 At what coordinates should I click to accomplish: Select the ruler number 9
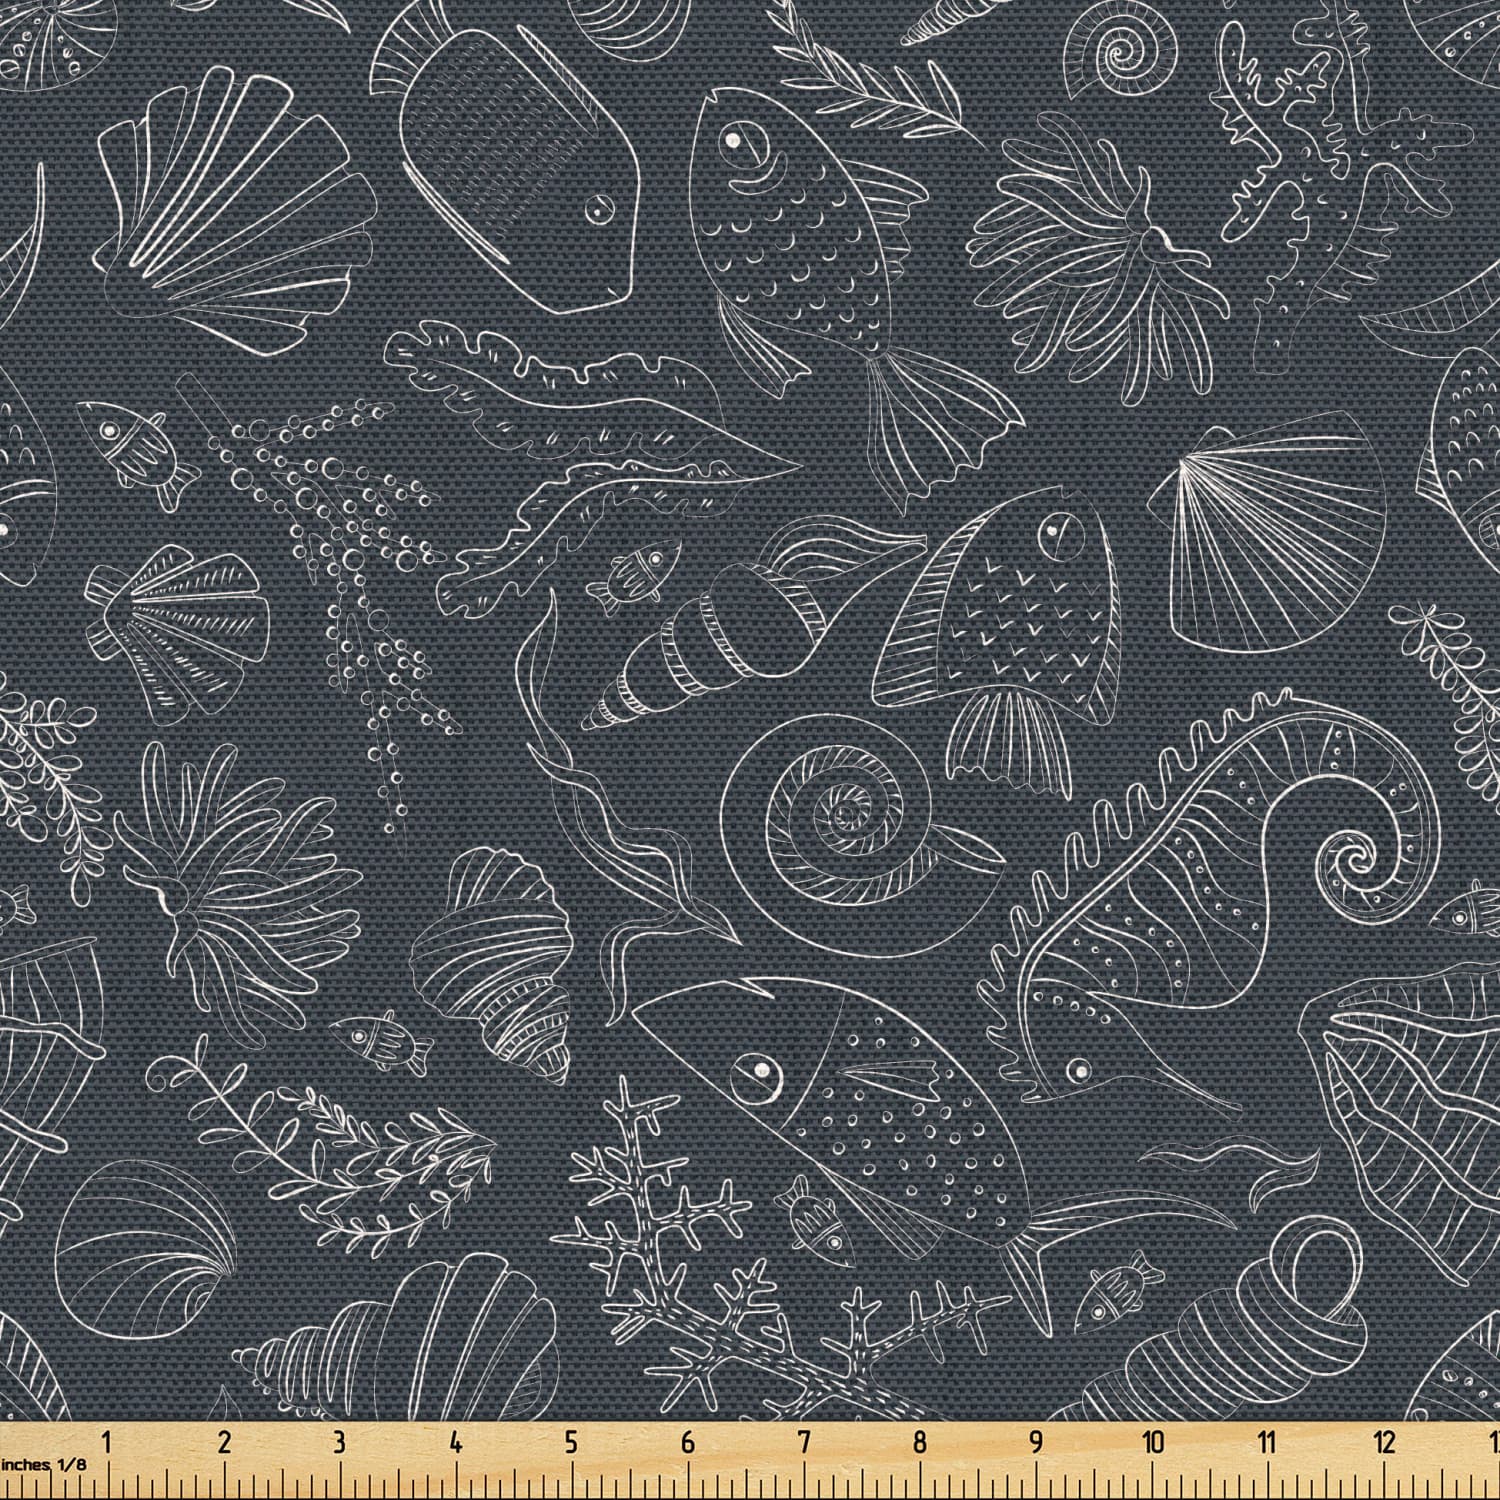(x=1036, y=1442)
